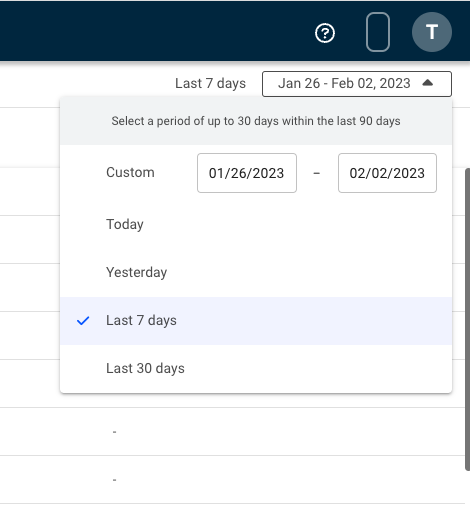The image size is (470, 506).
Task: Click the Custom period label
Action: (x=130, y=172)
